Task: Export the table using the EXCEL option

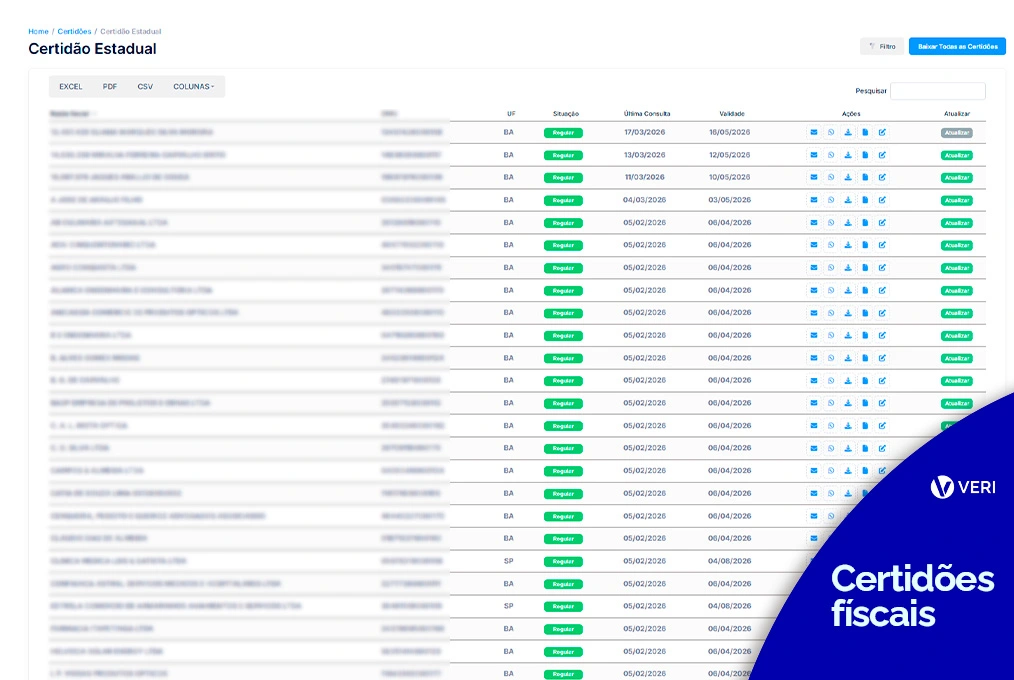Action: tap(70, 86)
